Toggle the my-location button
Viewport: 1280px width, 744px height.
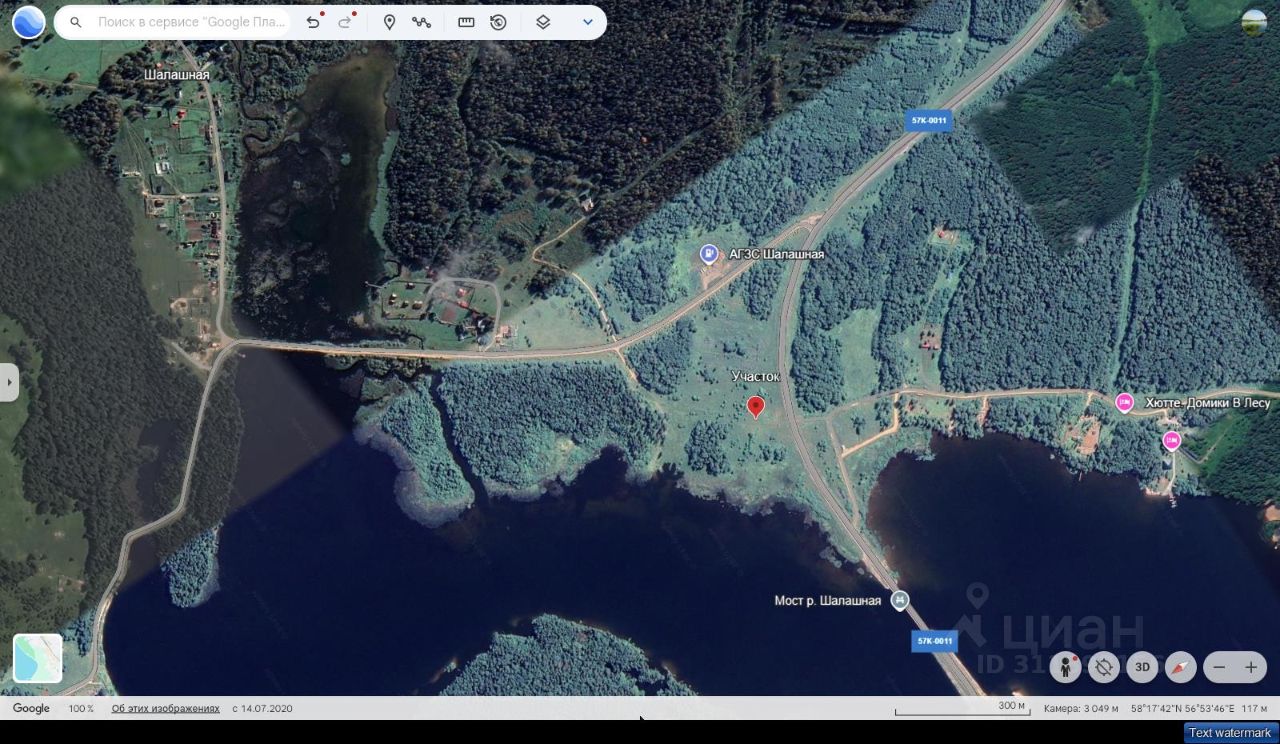[x=1104, y=667]
